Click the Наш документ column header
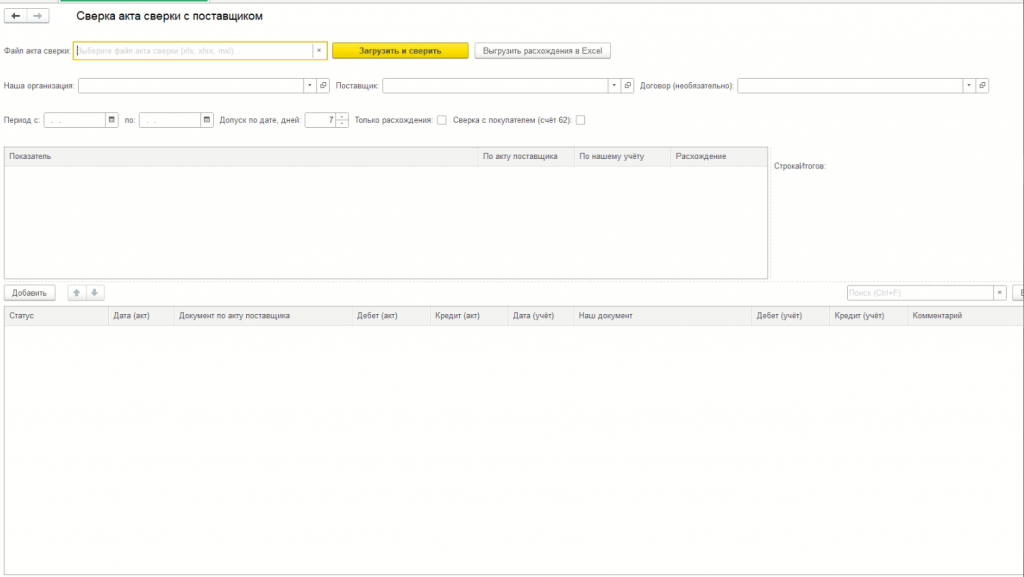Viewport: 1024px width, 577px height. point(663,316)
